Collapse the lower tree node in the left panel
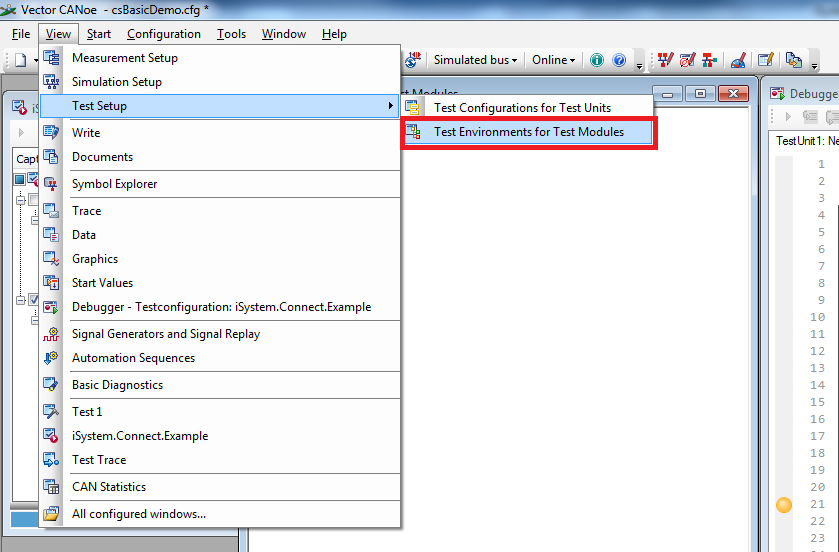 click(20, 300)
